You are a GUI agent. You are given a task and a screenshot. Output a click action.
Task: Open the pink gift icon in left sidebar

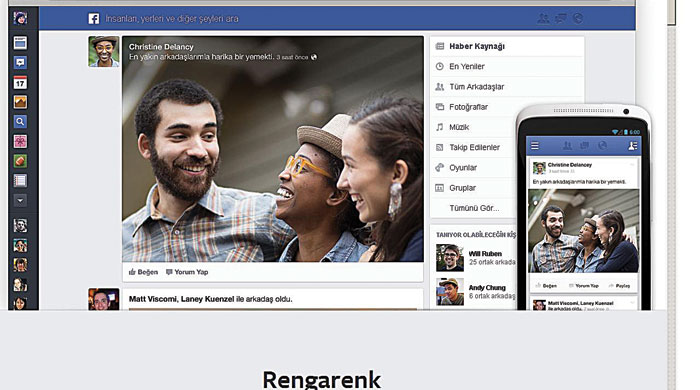[20, 141]
